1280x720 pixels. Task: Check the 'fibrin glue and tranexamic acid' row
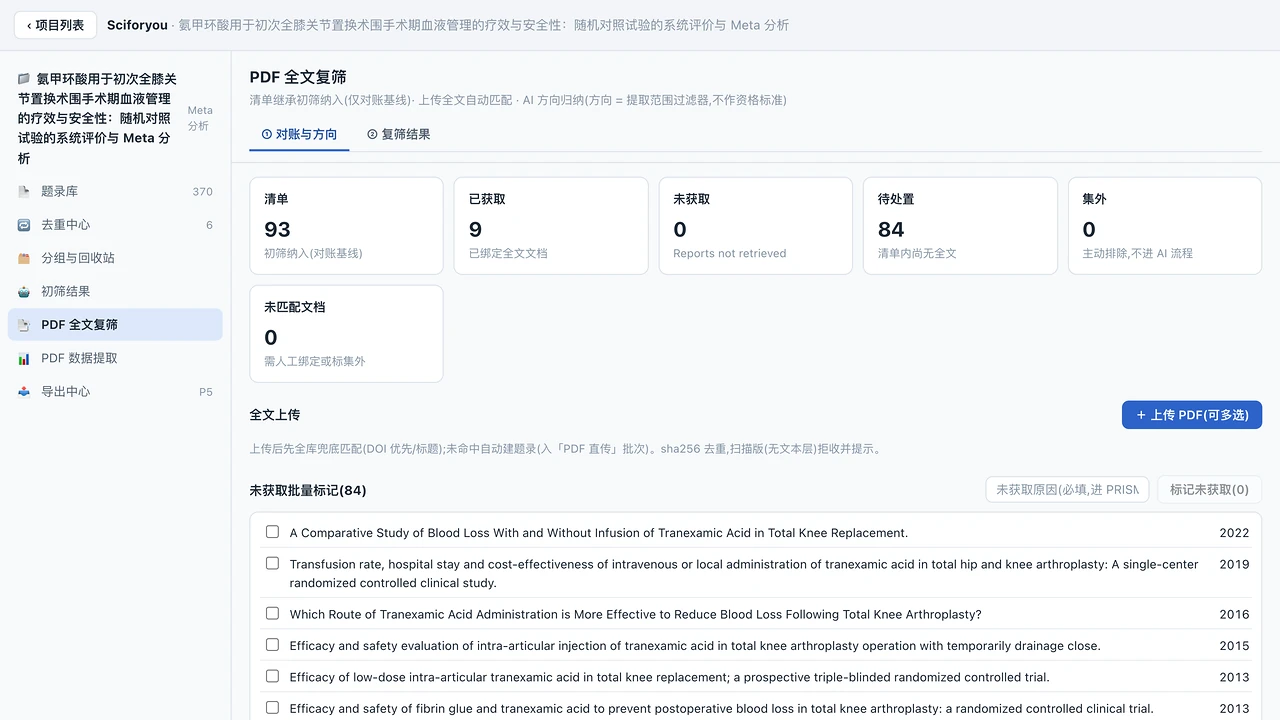pos(272,708)
